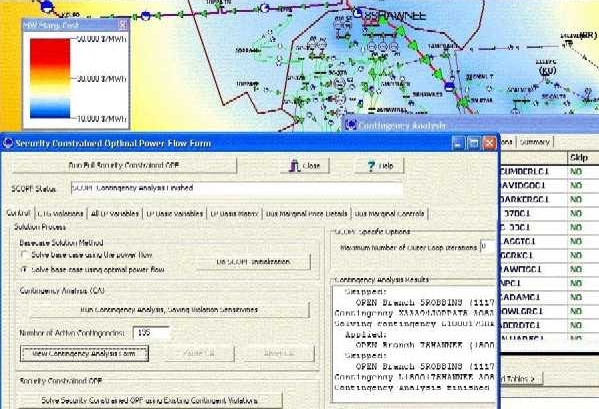Click the blue generator symbol right of the legend title

146,16
